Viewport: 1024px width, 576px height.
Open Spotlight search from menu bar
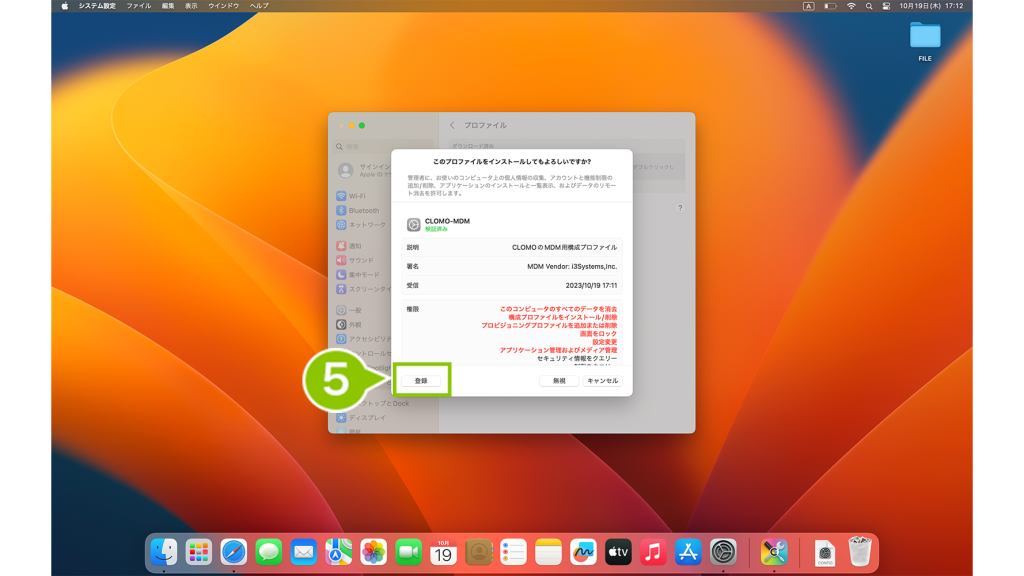tap(869, 6)
